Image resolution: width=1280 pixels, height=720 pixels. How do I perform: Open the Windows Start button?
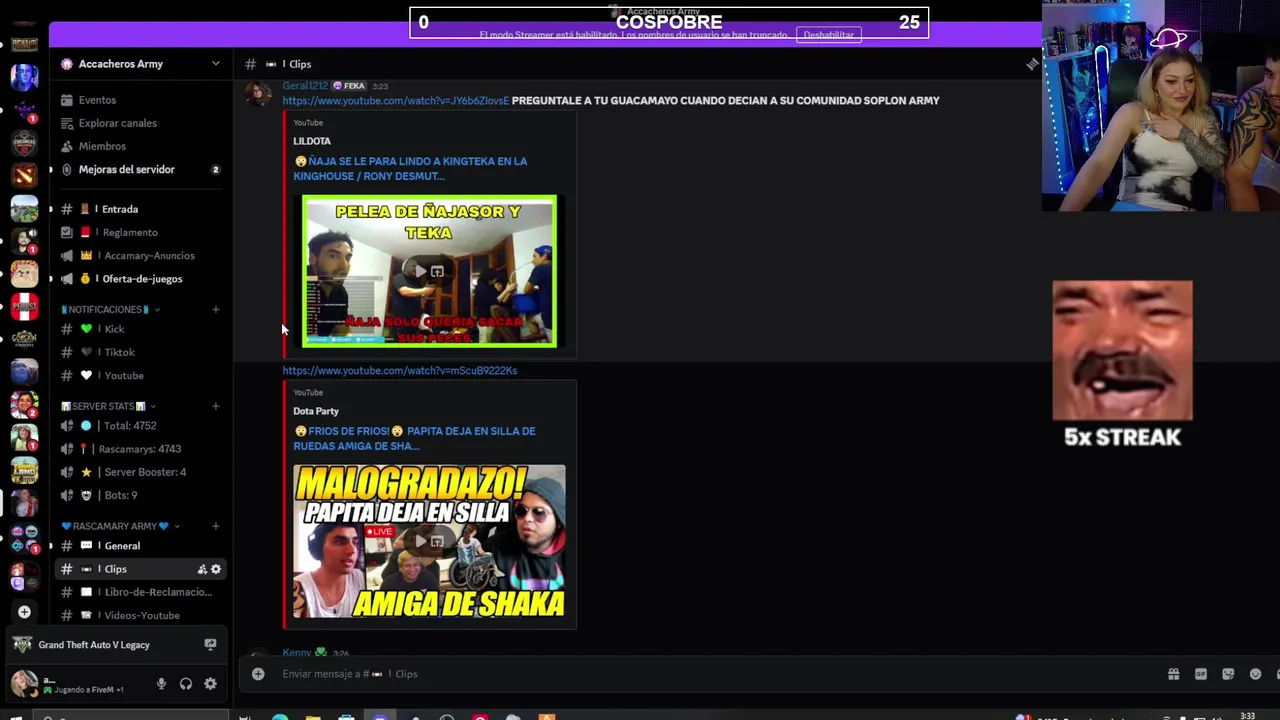coord(16,716)
